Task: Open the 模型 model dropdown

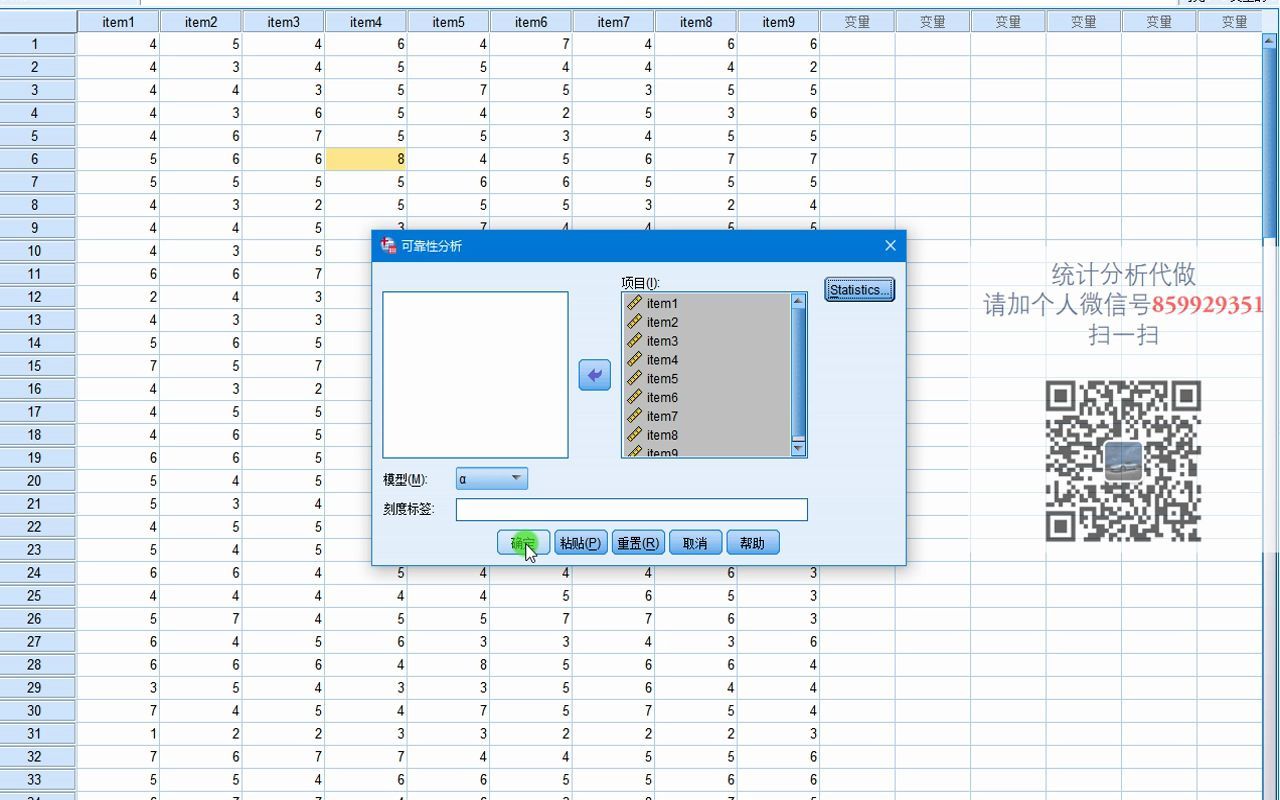Action: click(x=491, y=479)
